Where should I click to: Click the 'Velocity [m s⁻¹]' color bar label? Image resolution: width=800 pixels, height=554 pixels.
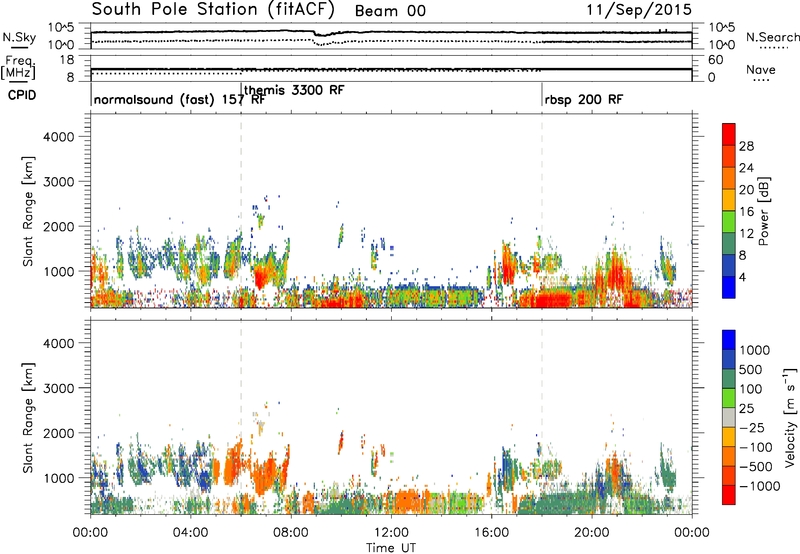click(790, 417)
